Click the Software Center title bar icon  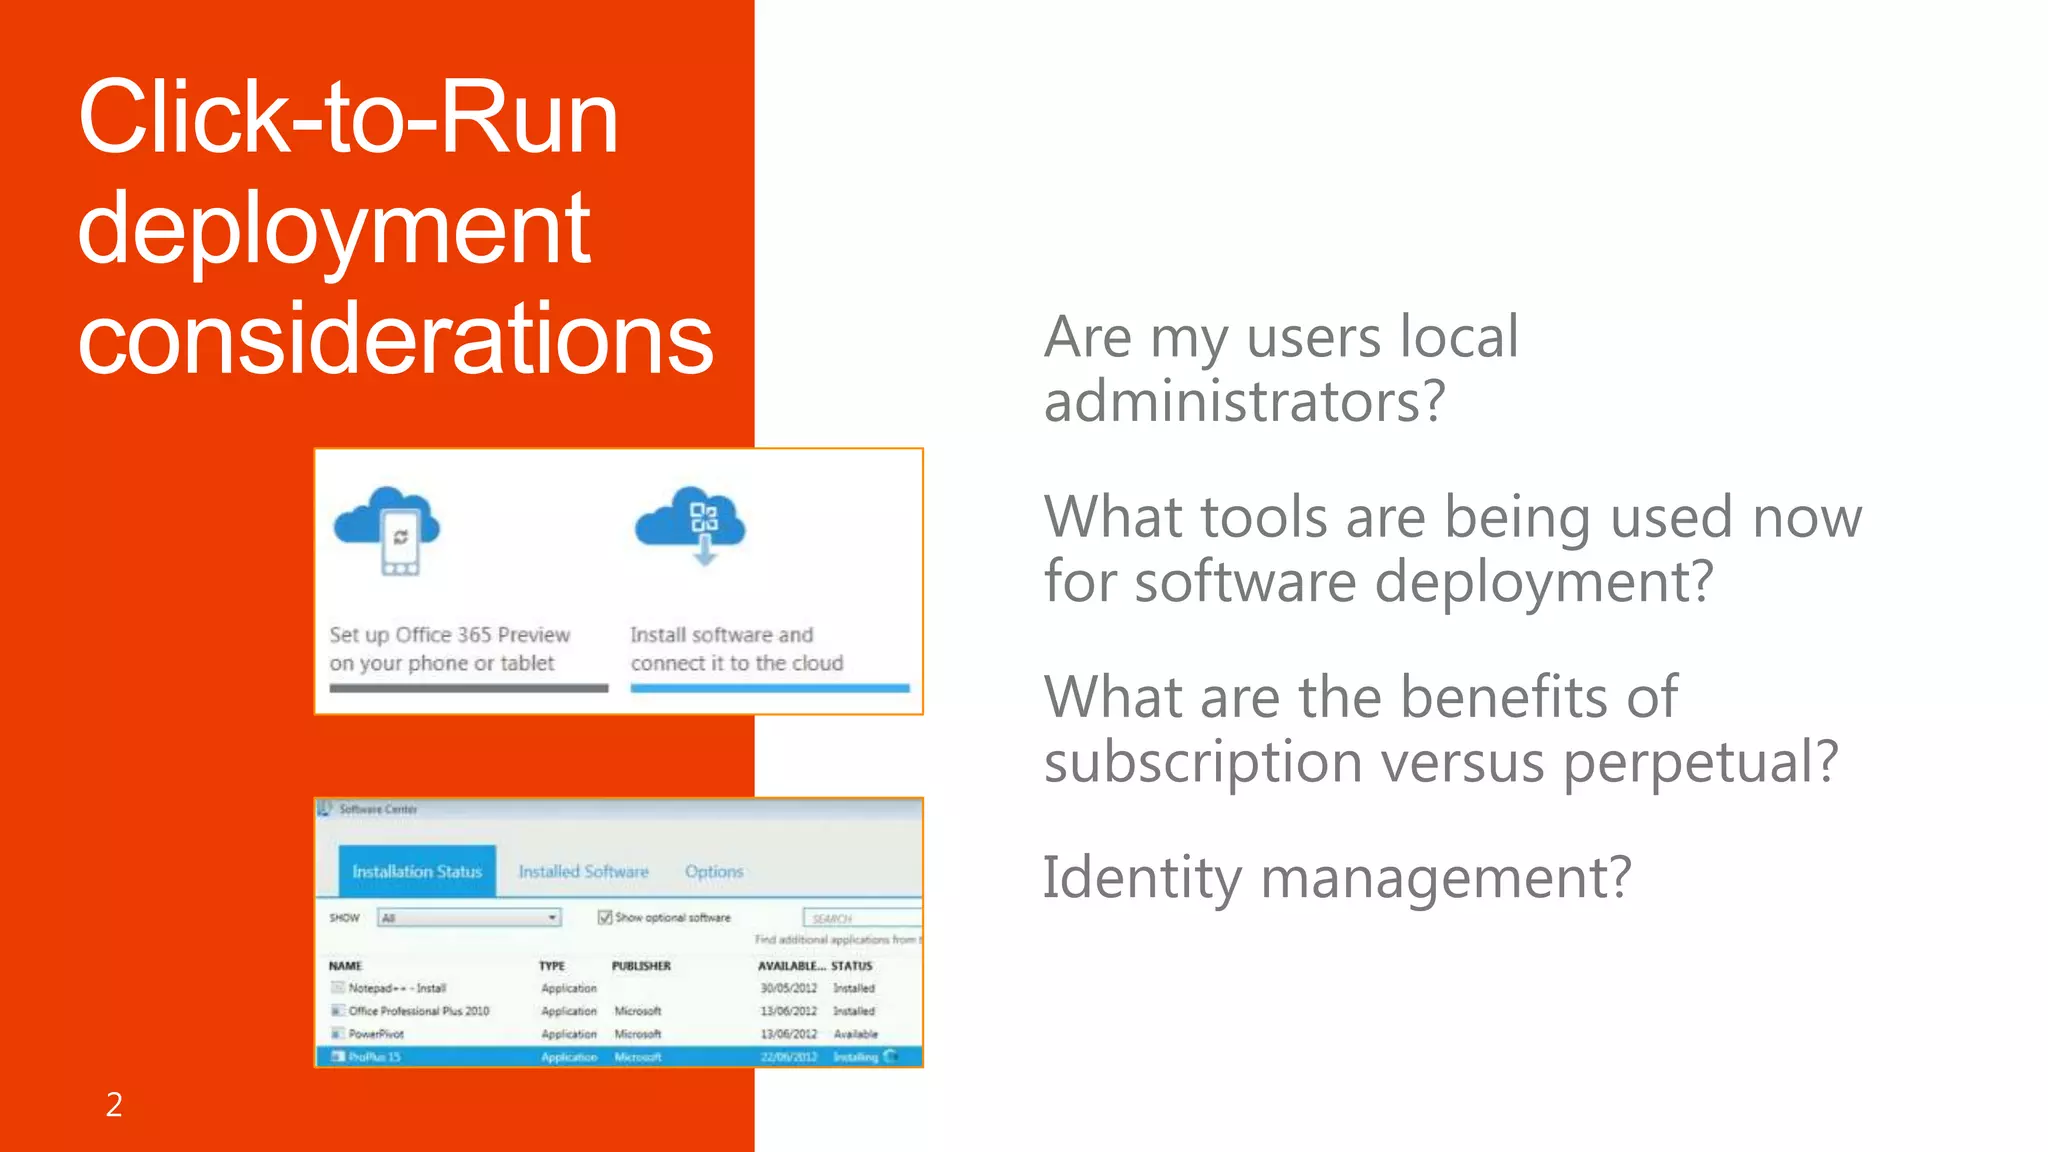click(324, 808)
